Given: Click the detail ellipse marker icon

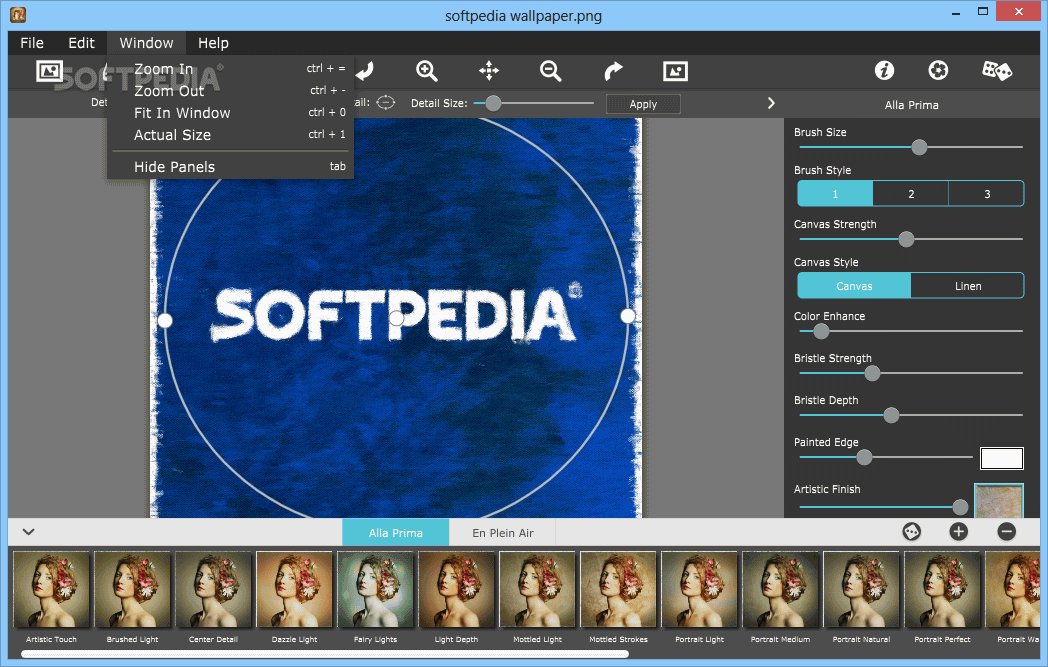Looking at the screenshot, I should [x=386, y=103].
